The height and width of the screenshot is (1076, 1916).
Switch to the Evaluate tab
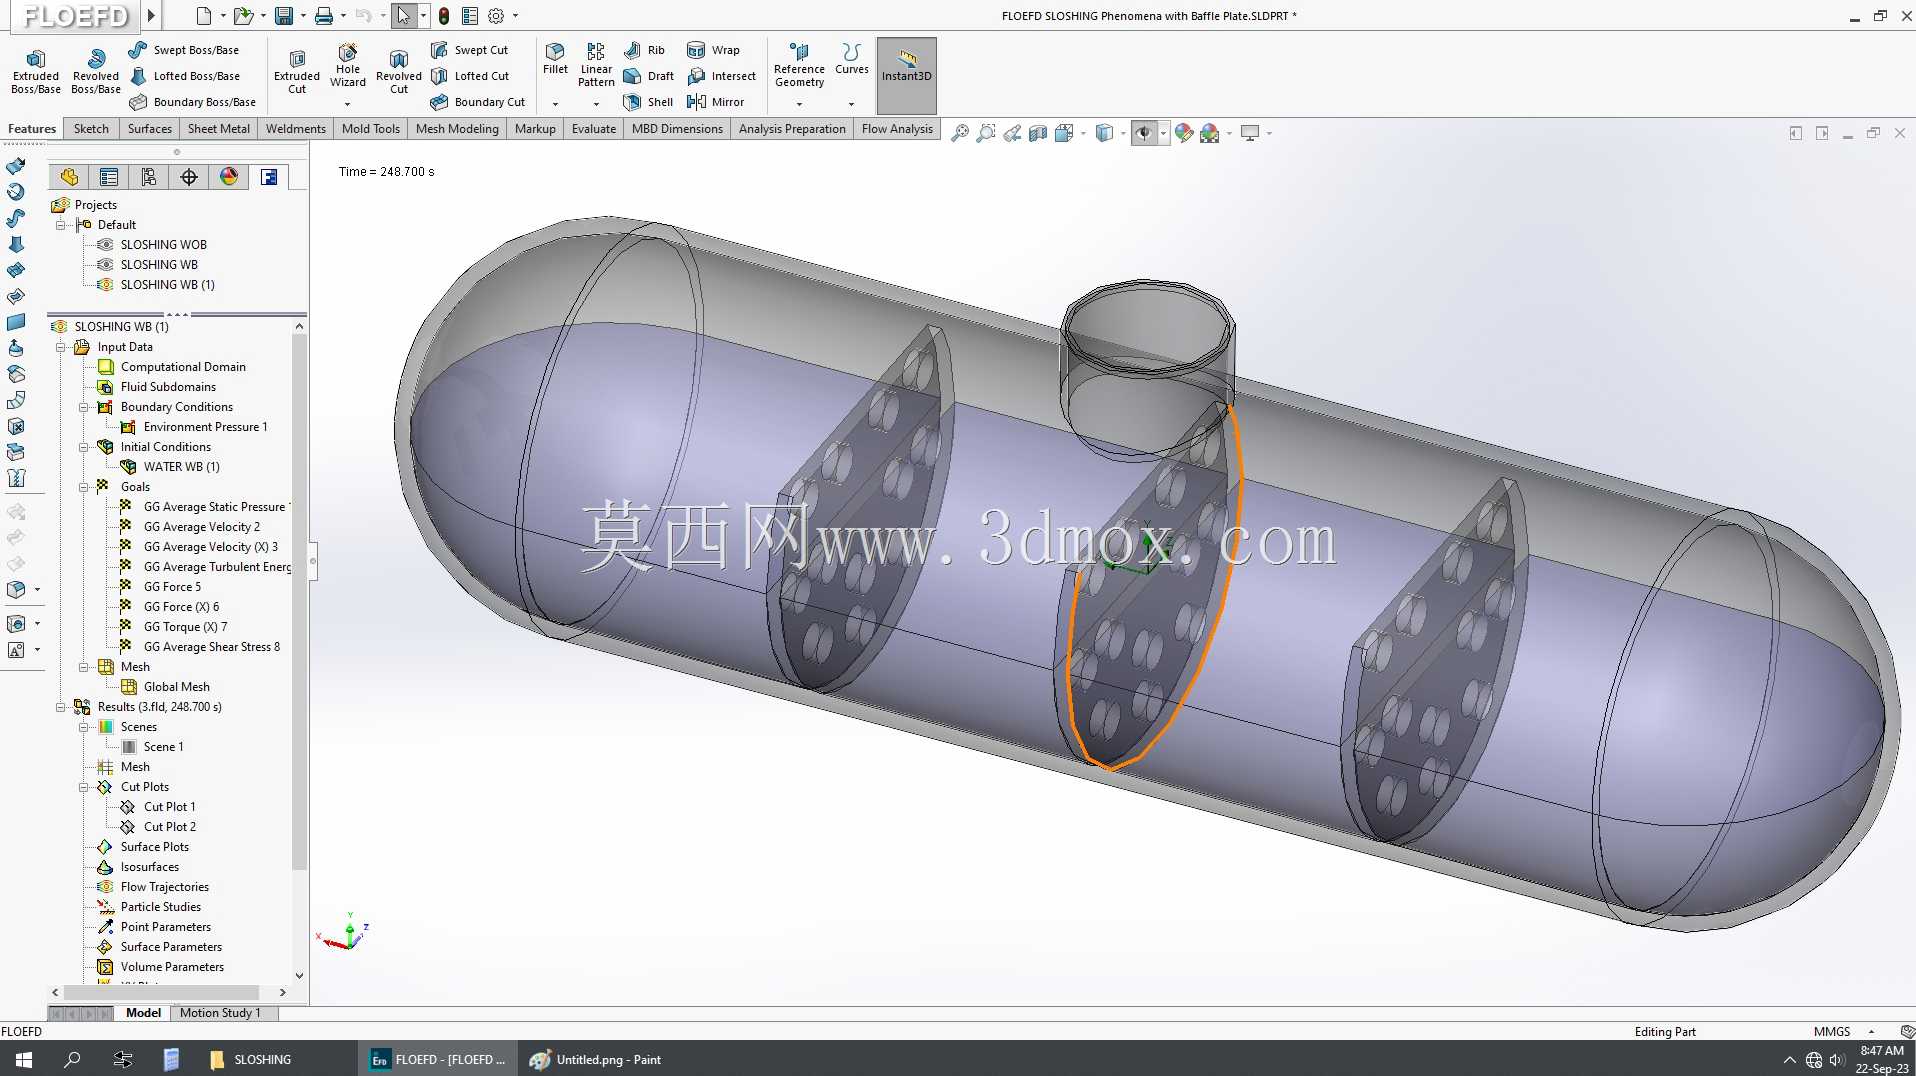click(594, 129)
